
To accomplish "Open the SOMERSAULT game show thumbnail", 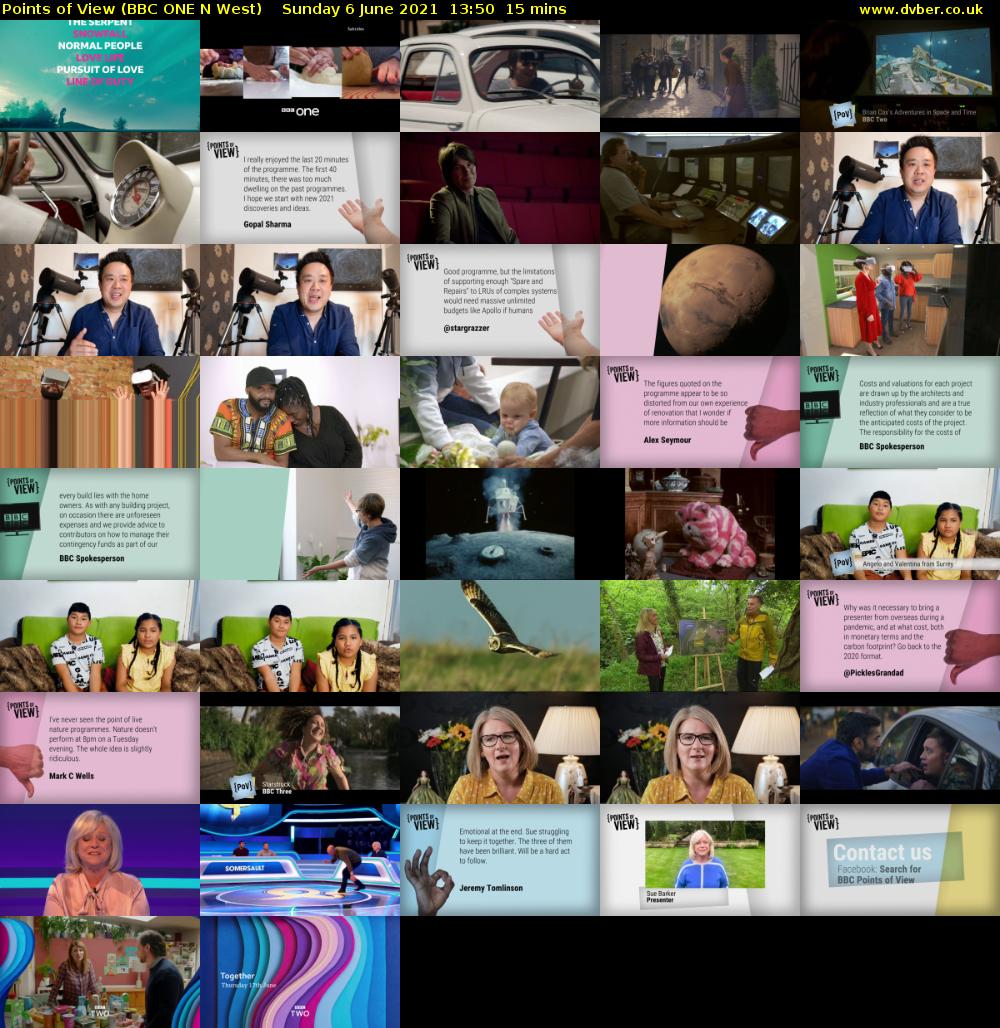I will coord(300,860).
